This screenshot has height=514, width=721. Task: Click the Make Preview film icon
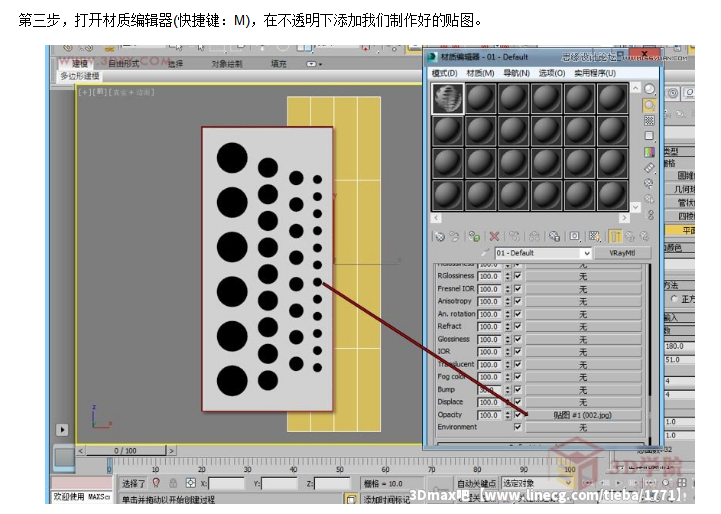pos(649,167)
